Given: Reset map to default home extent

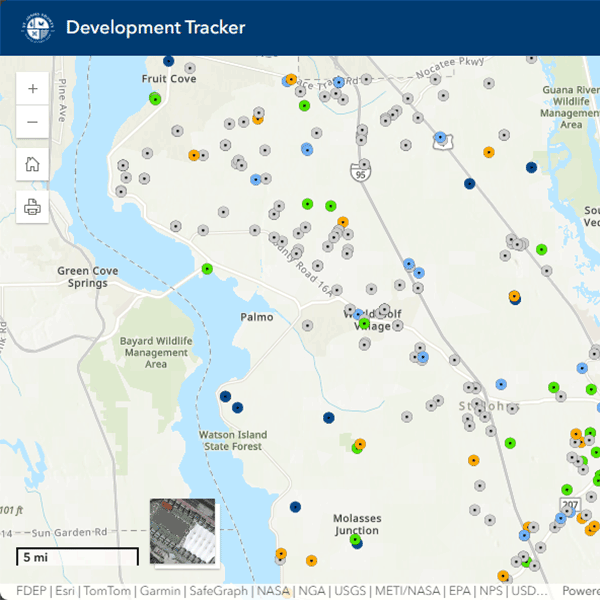Looking at the screenshot, I should tap(32, 165).
